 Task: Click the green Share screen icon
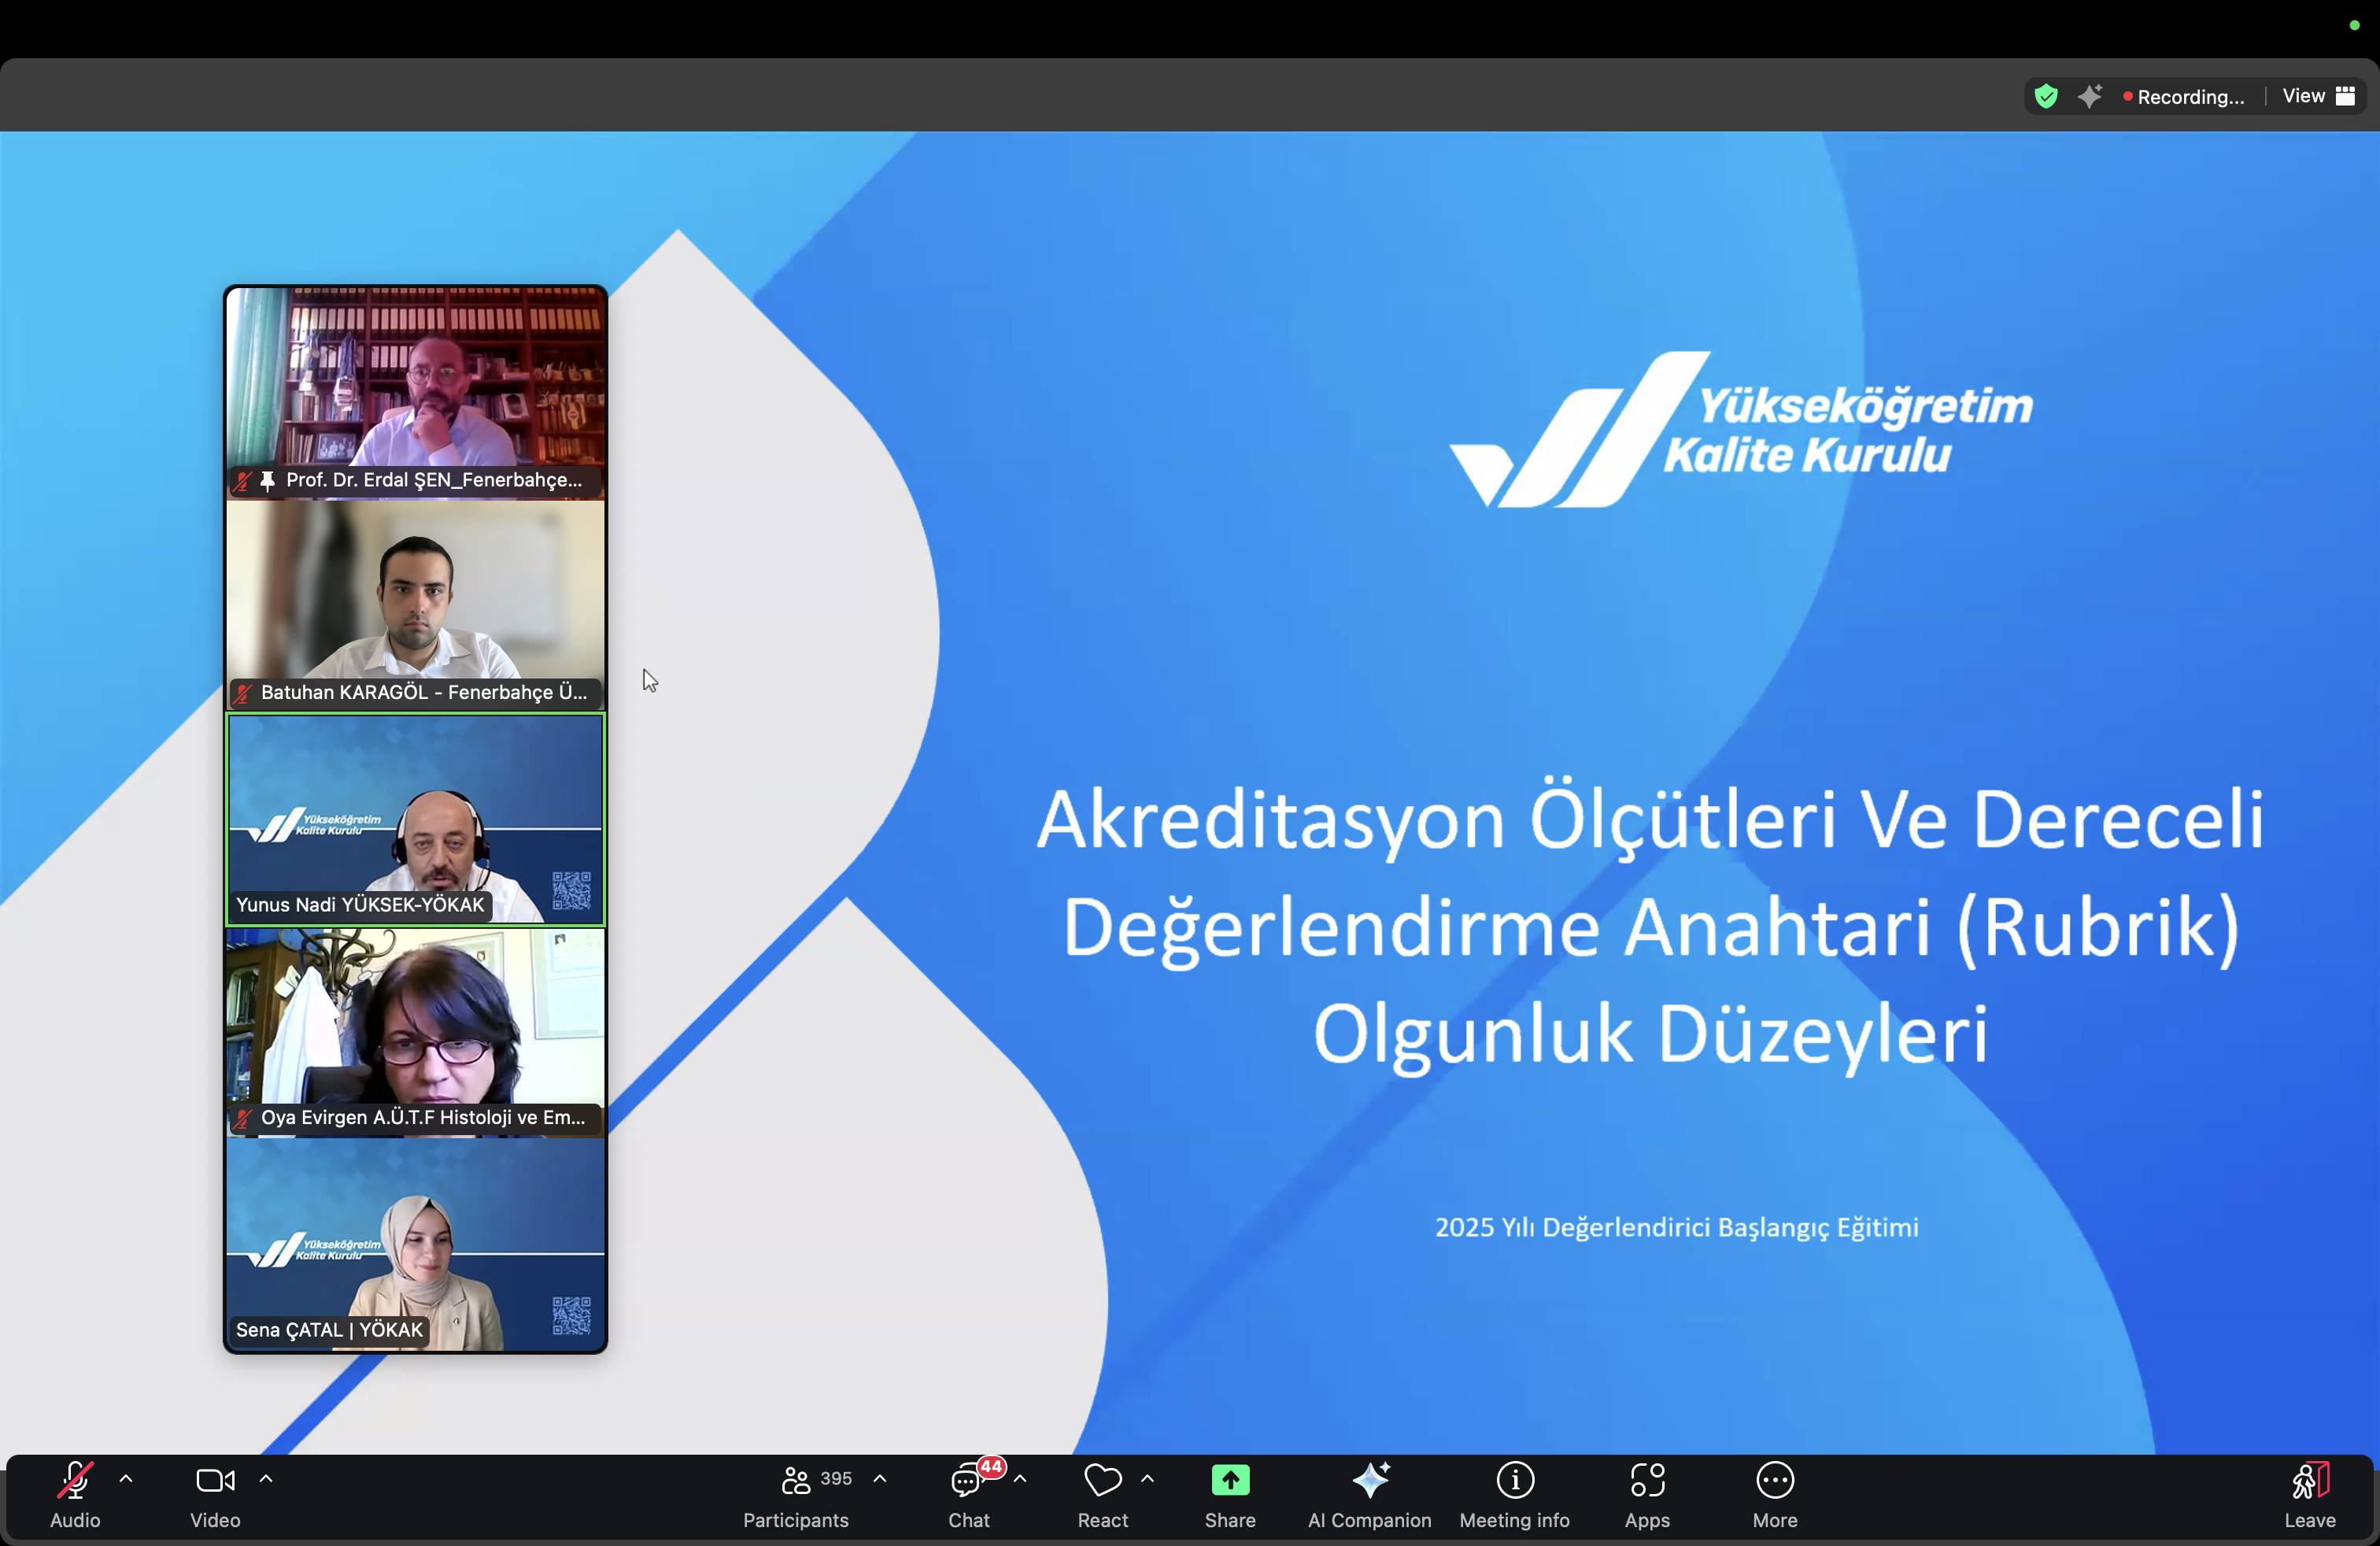point(1230,1480)
